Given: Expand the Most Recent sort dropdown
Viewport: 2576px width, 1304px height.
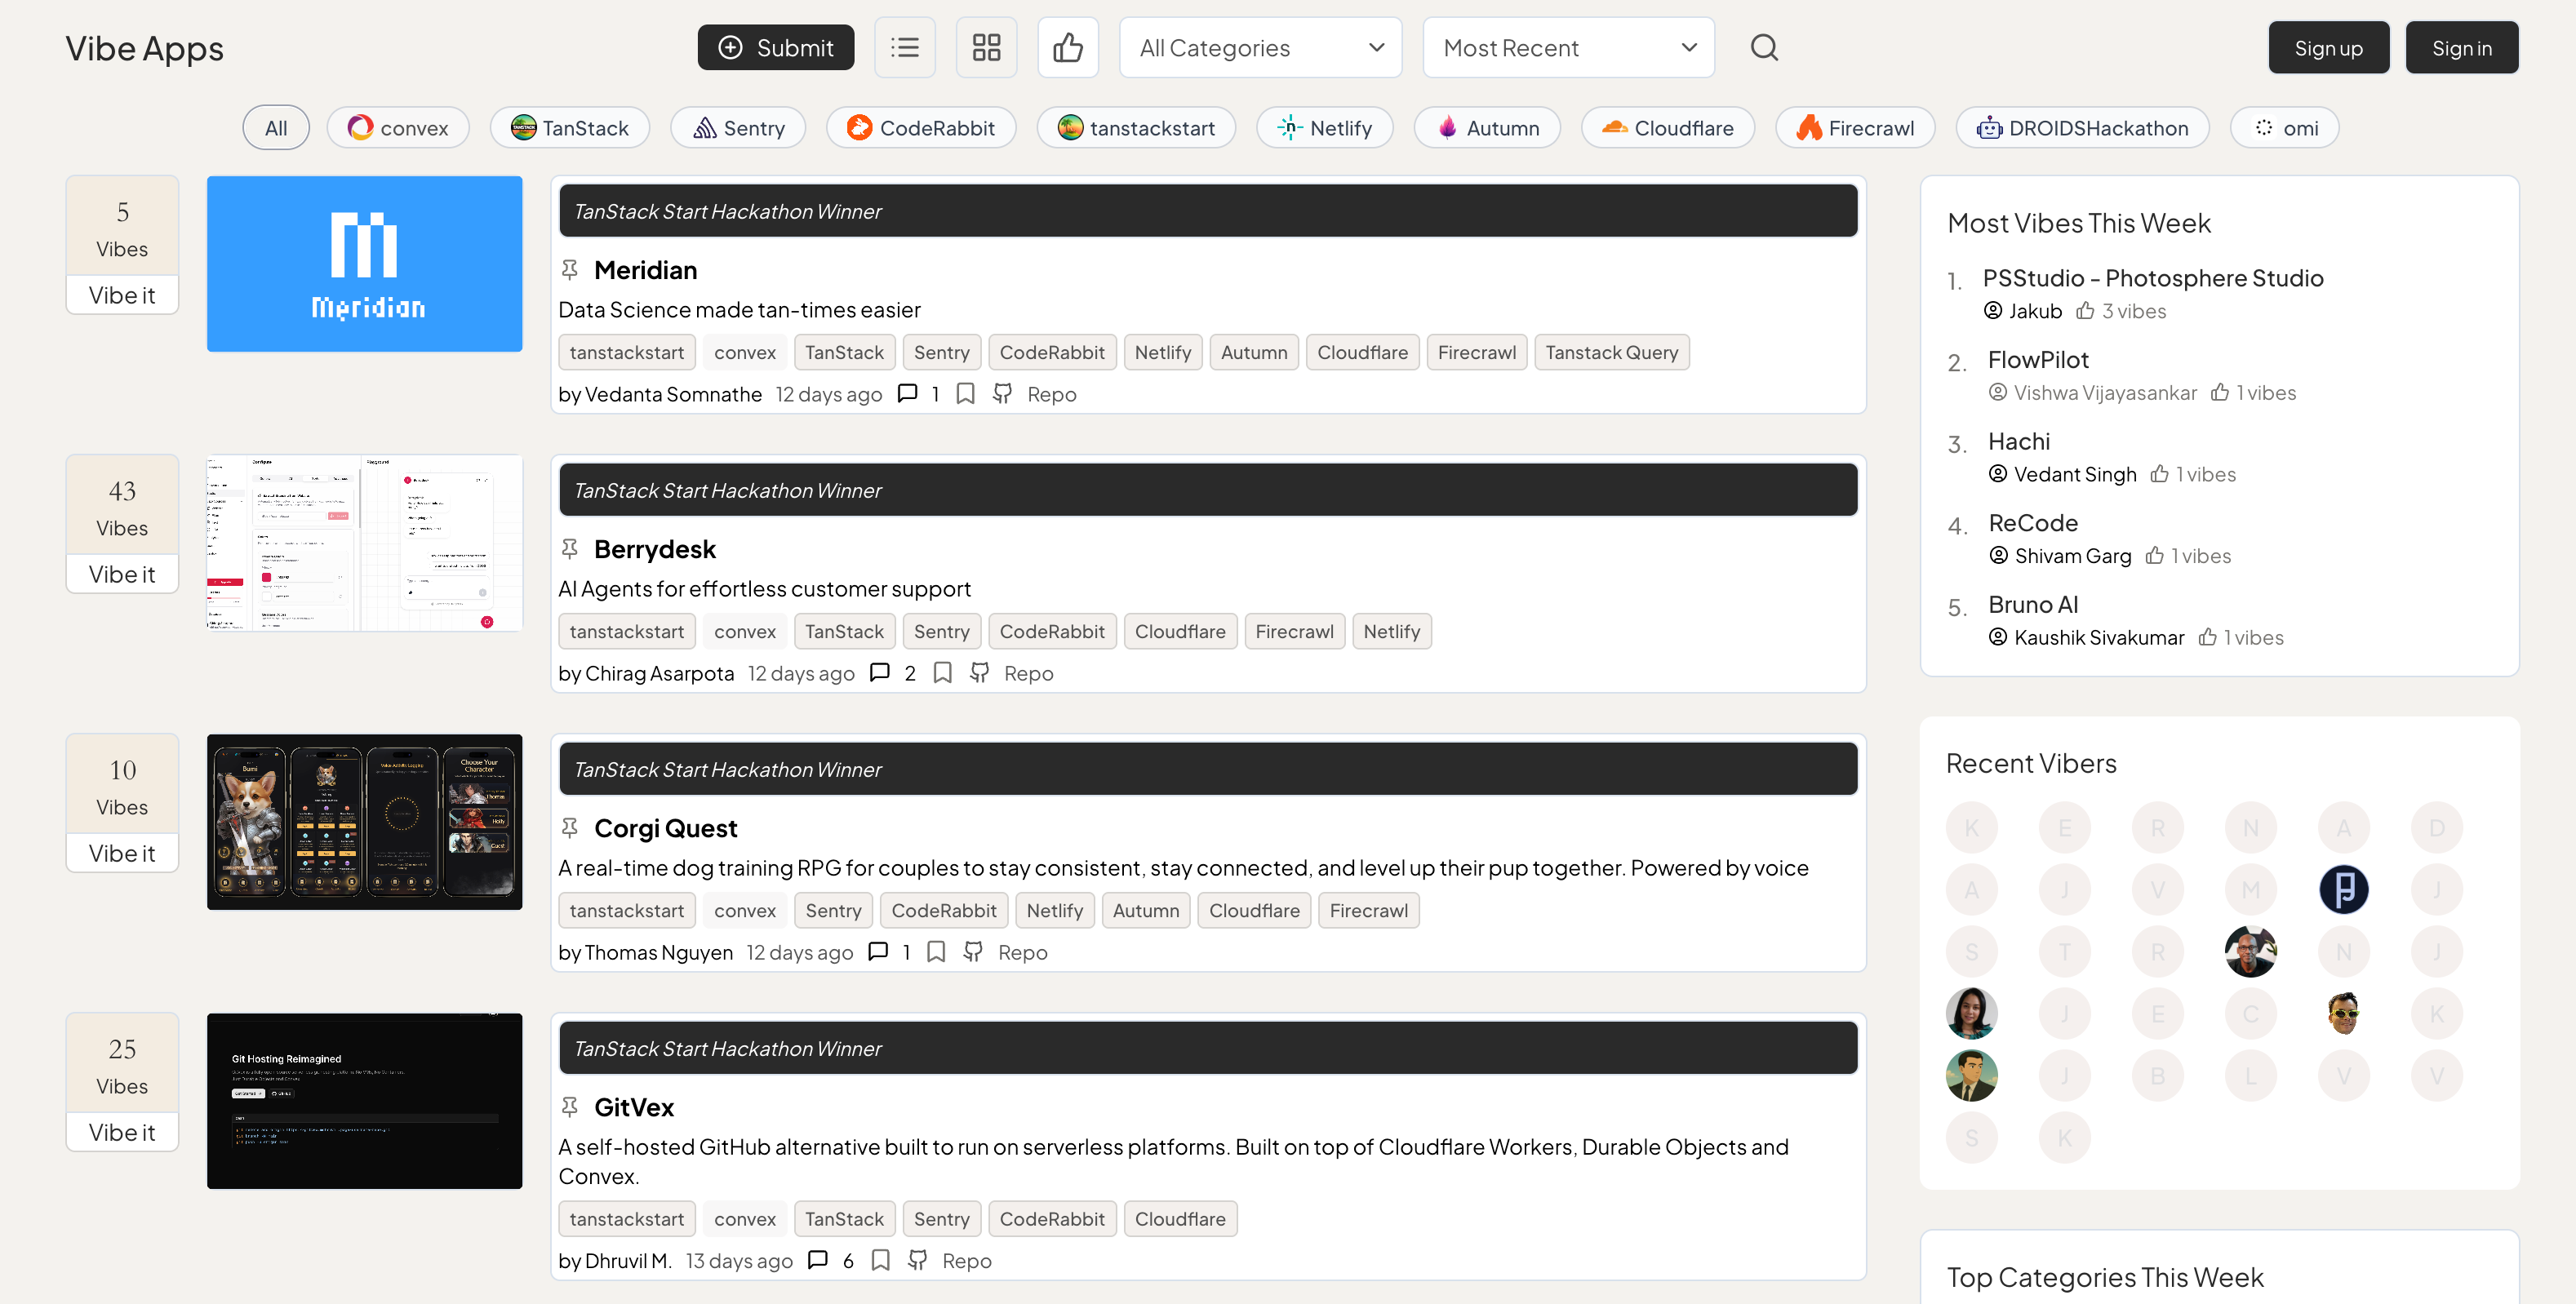Looking at the screenshot, I should pos(1568,47).
